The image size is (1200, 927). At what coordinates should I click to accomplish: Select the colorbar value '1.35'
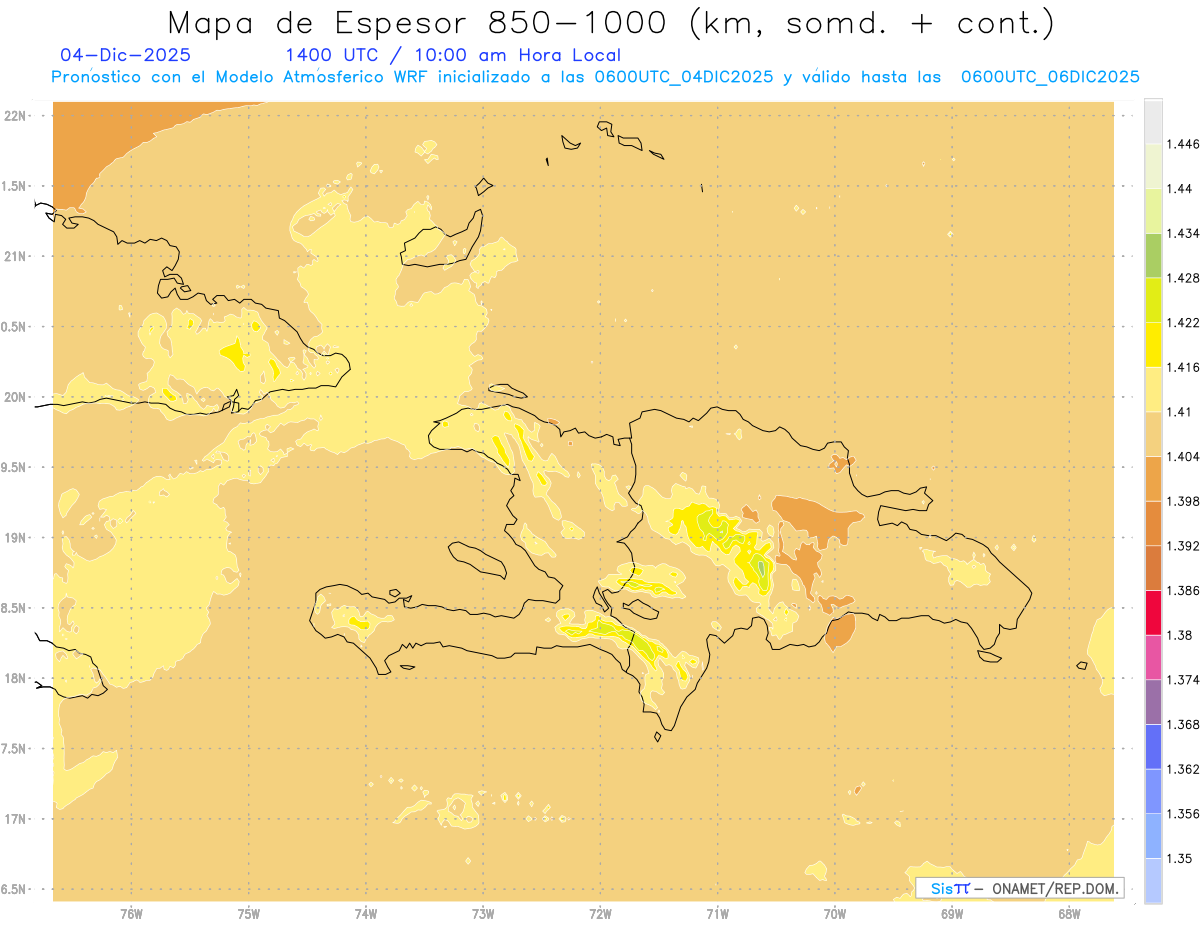click(x=1181, y=858)
